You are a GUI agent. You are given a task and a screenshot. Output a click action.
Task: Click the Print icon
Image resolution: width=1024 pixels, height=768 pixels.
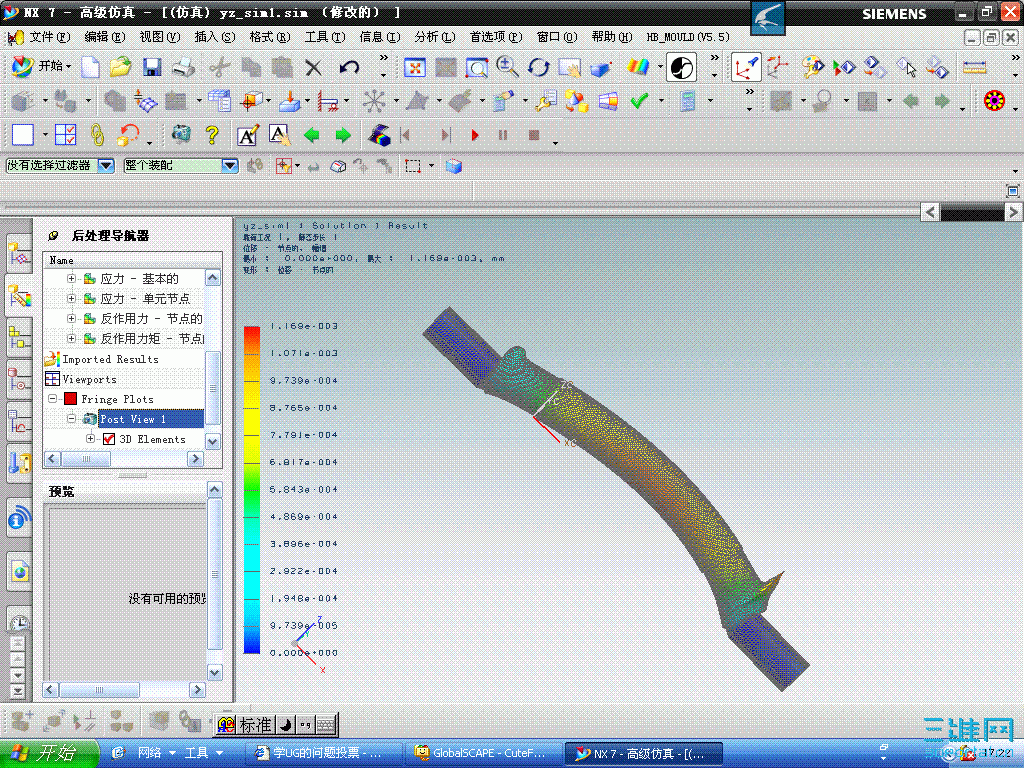(183, 67)
